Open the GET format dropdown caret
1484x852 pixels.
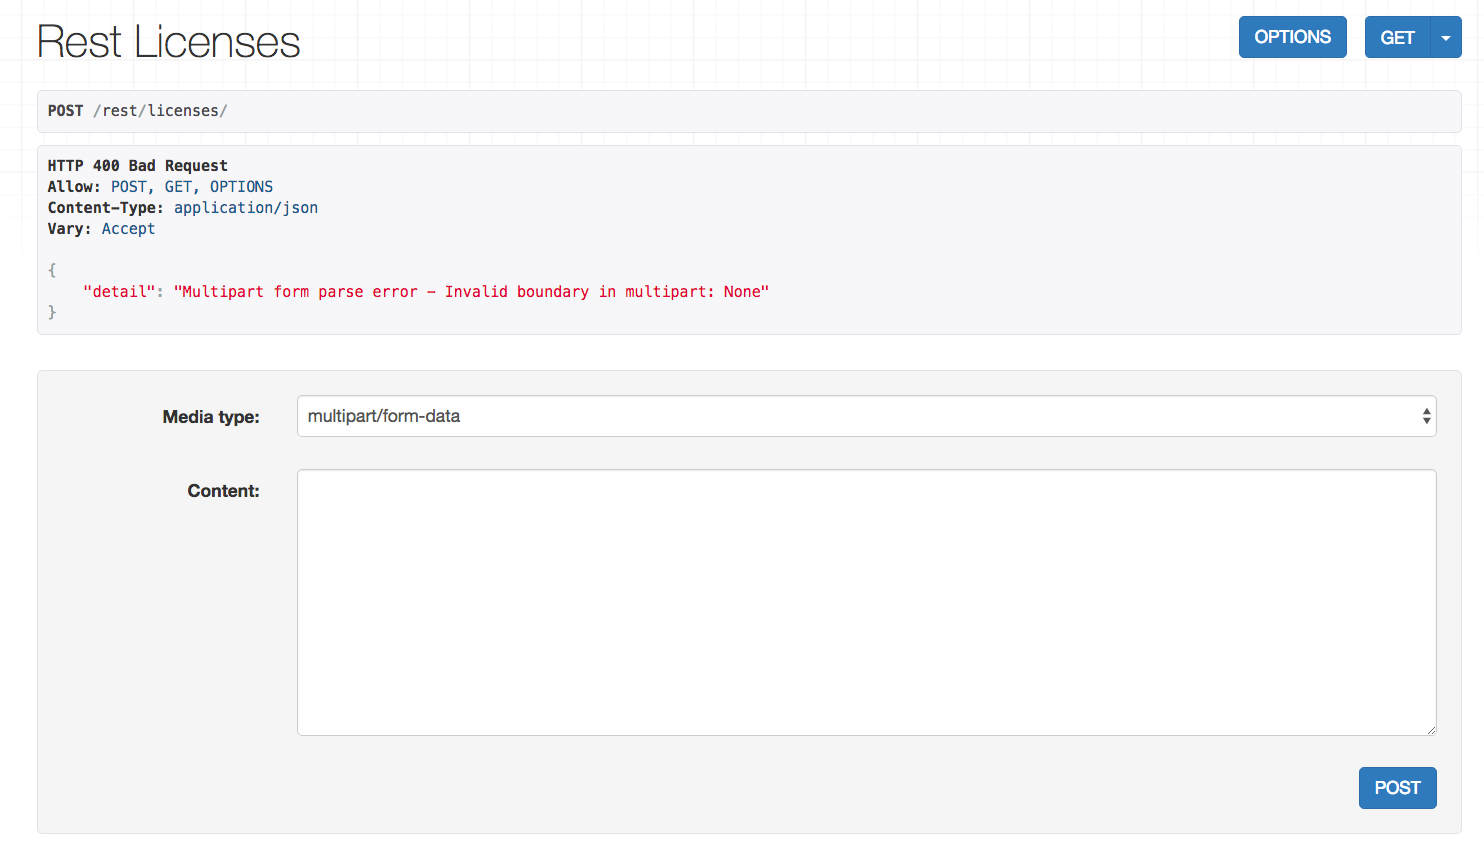pyautogui.click(x=1446, y=37)
